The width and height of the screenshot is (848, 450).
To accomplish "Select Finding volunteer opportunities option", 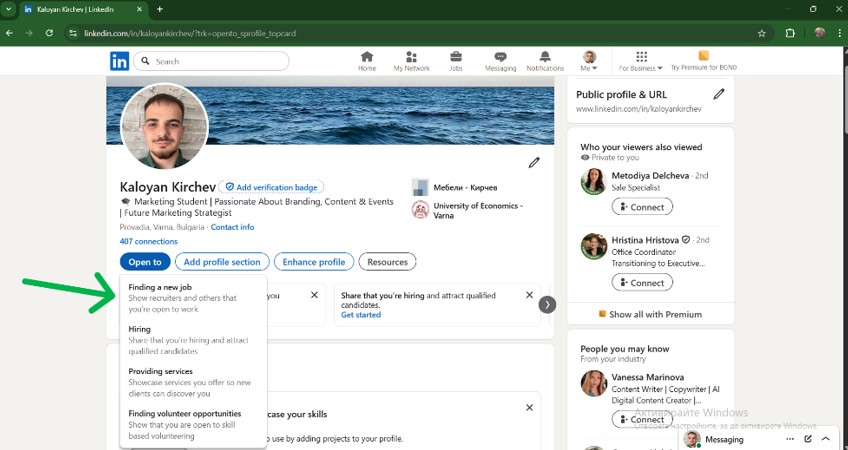I will [x=193, y=424].
